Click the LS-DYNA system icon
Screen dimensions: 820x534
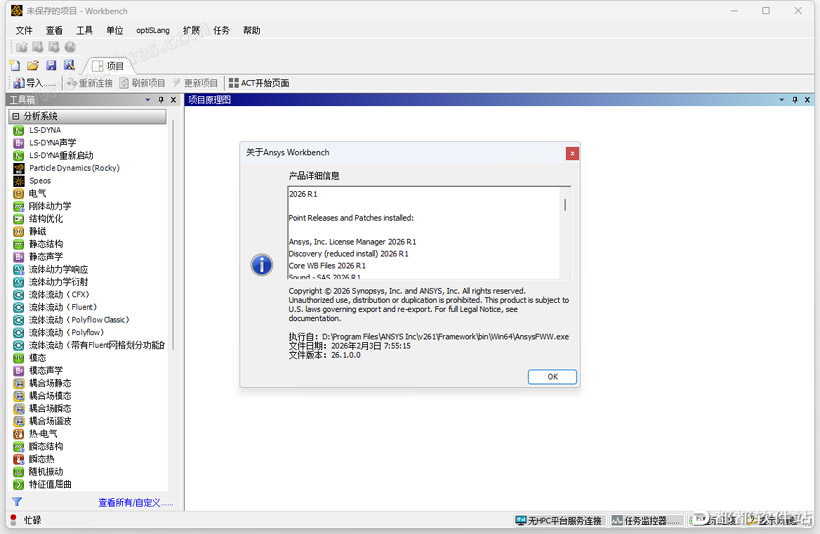18,130
